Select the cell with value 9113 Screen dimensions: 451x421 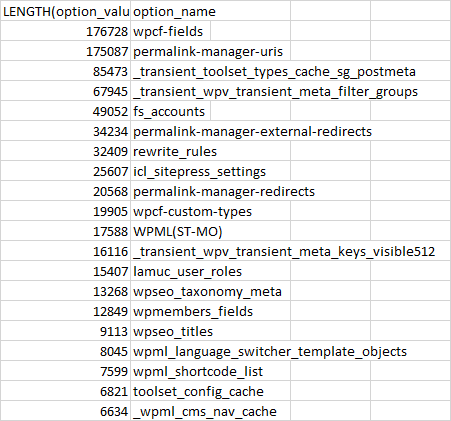click(66, 331)
